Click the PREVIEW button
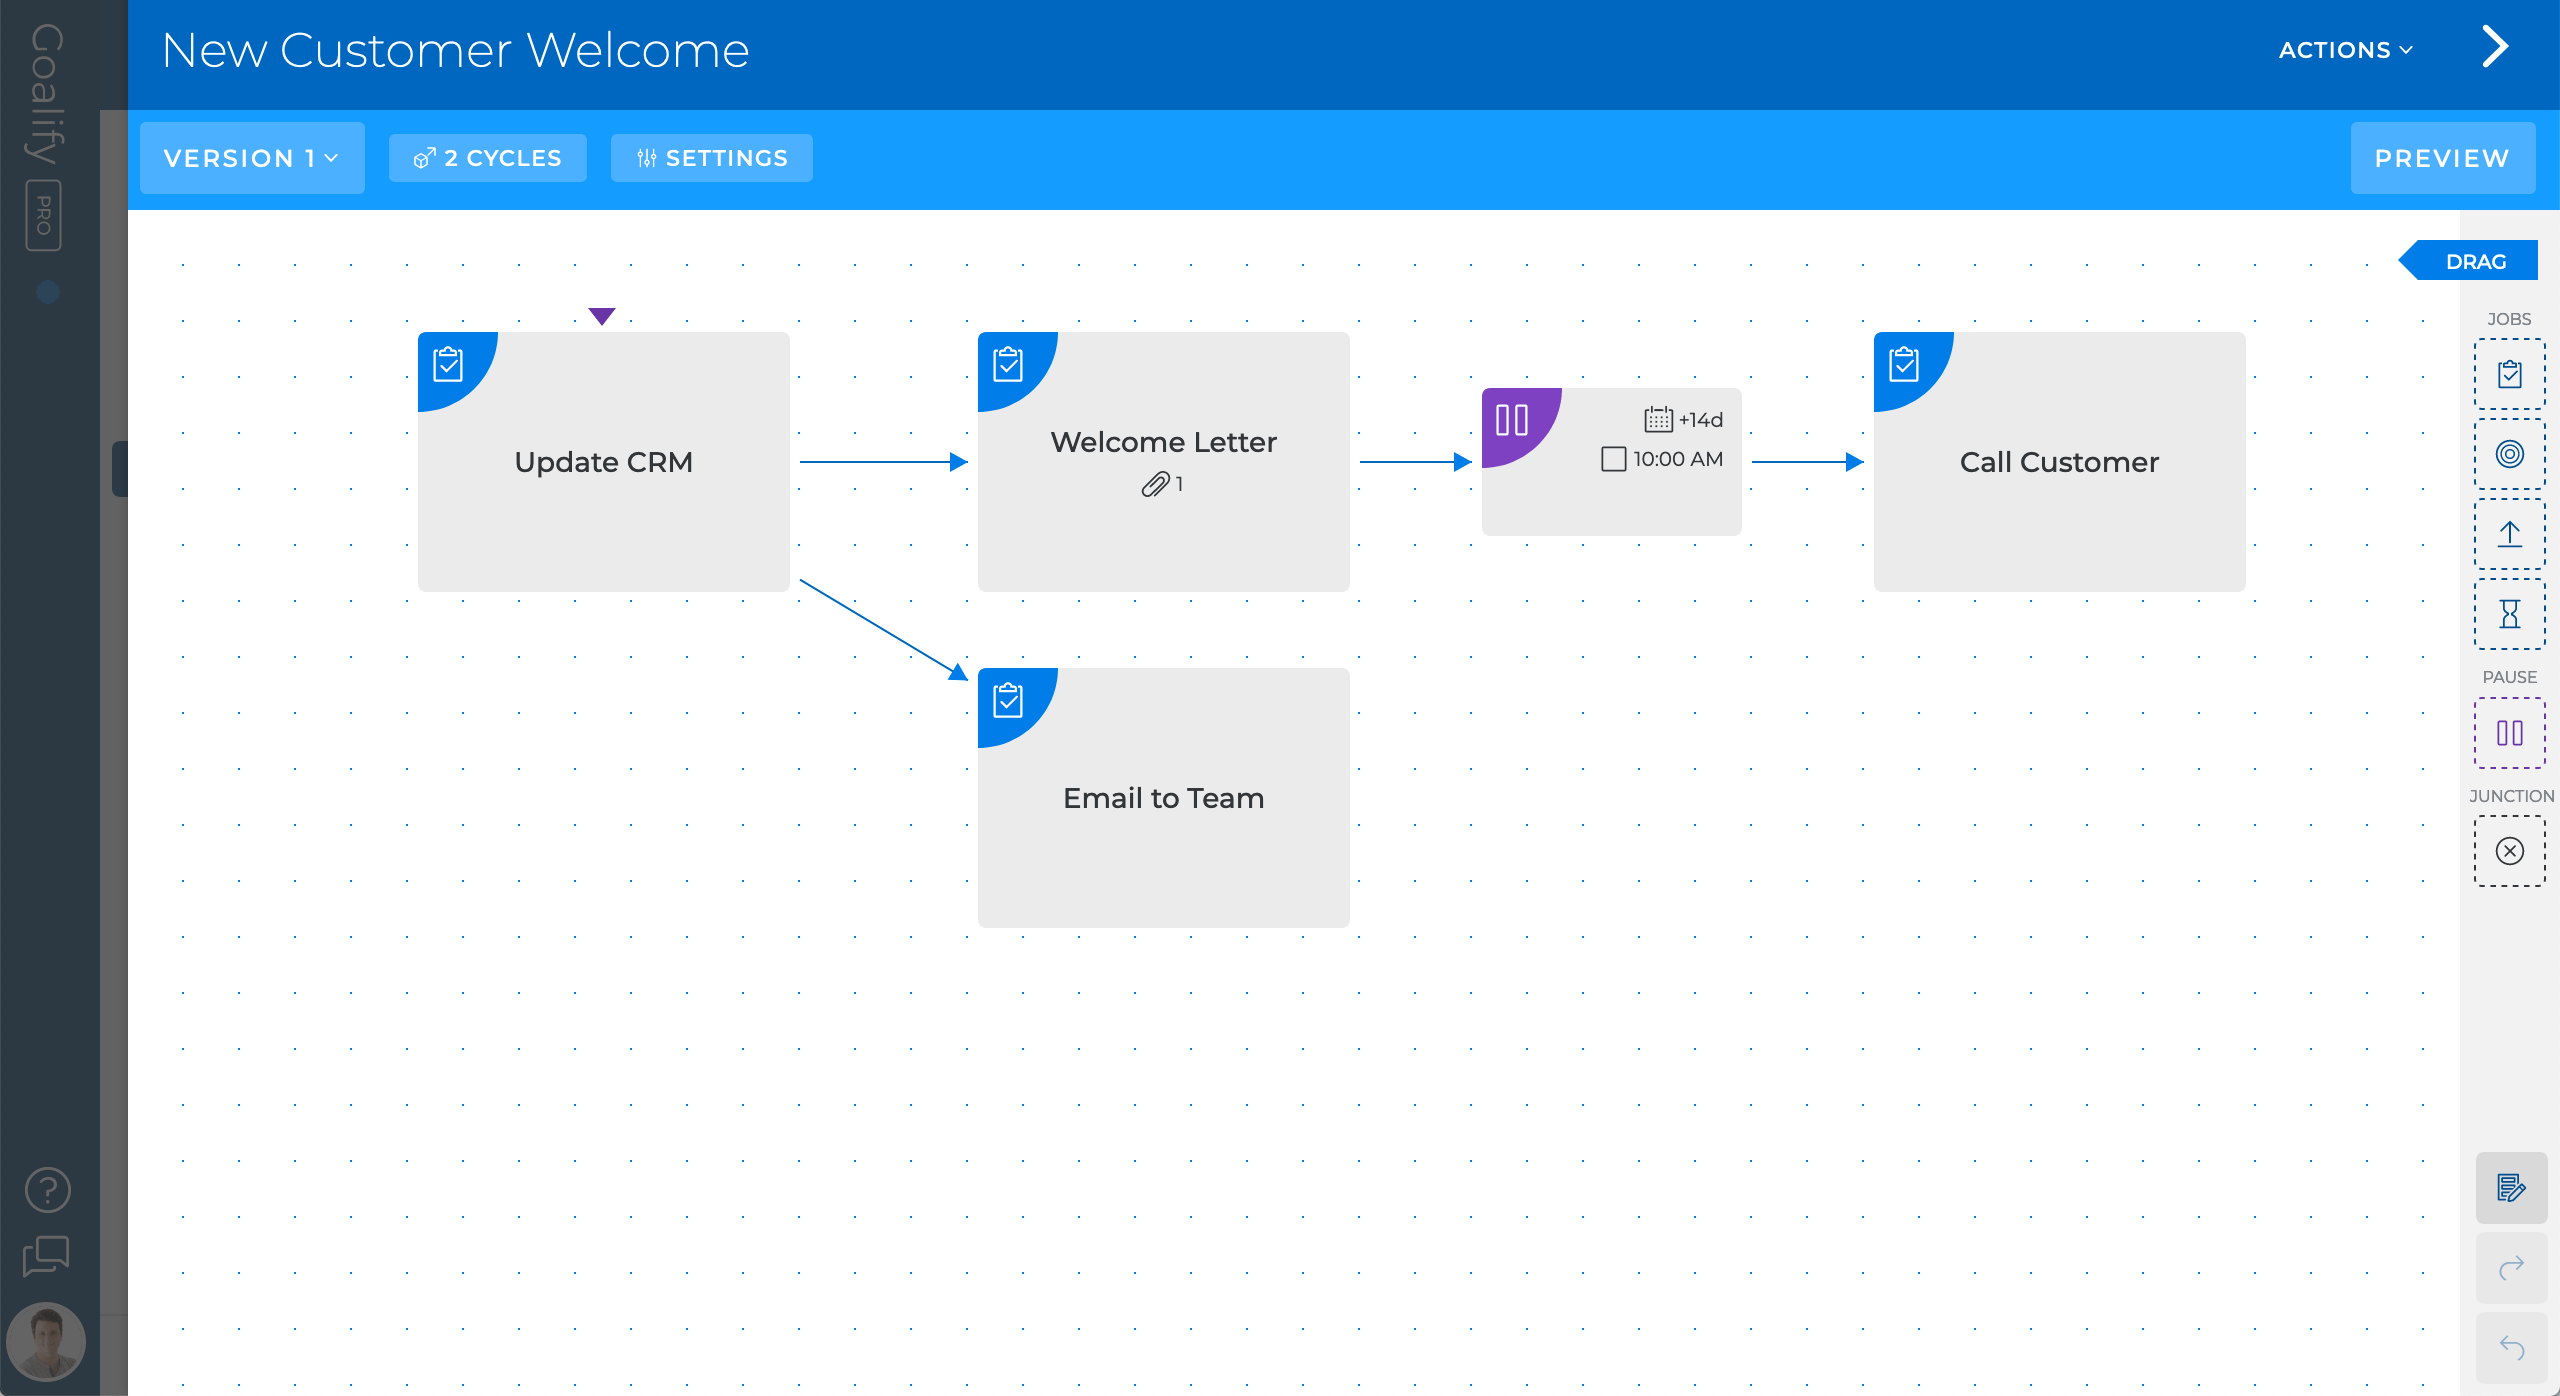2560x1396 pixels. pos(2443,157)
